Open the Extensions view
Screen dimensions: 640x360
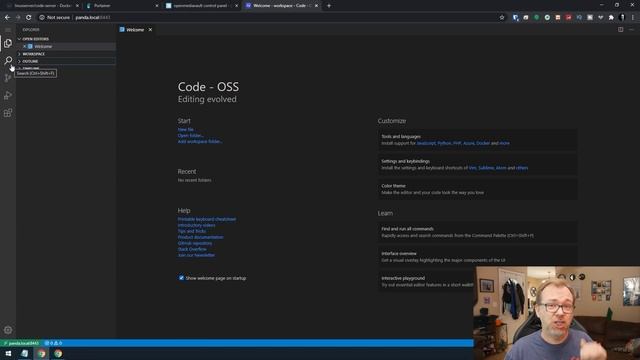point(8,113)
